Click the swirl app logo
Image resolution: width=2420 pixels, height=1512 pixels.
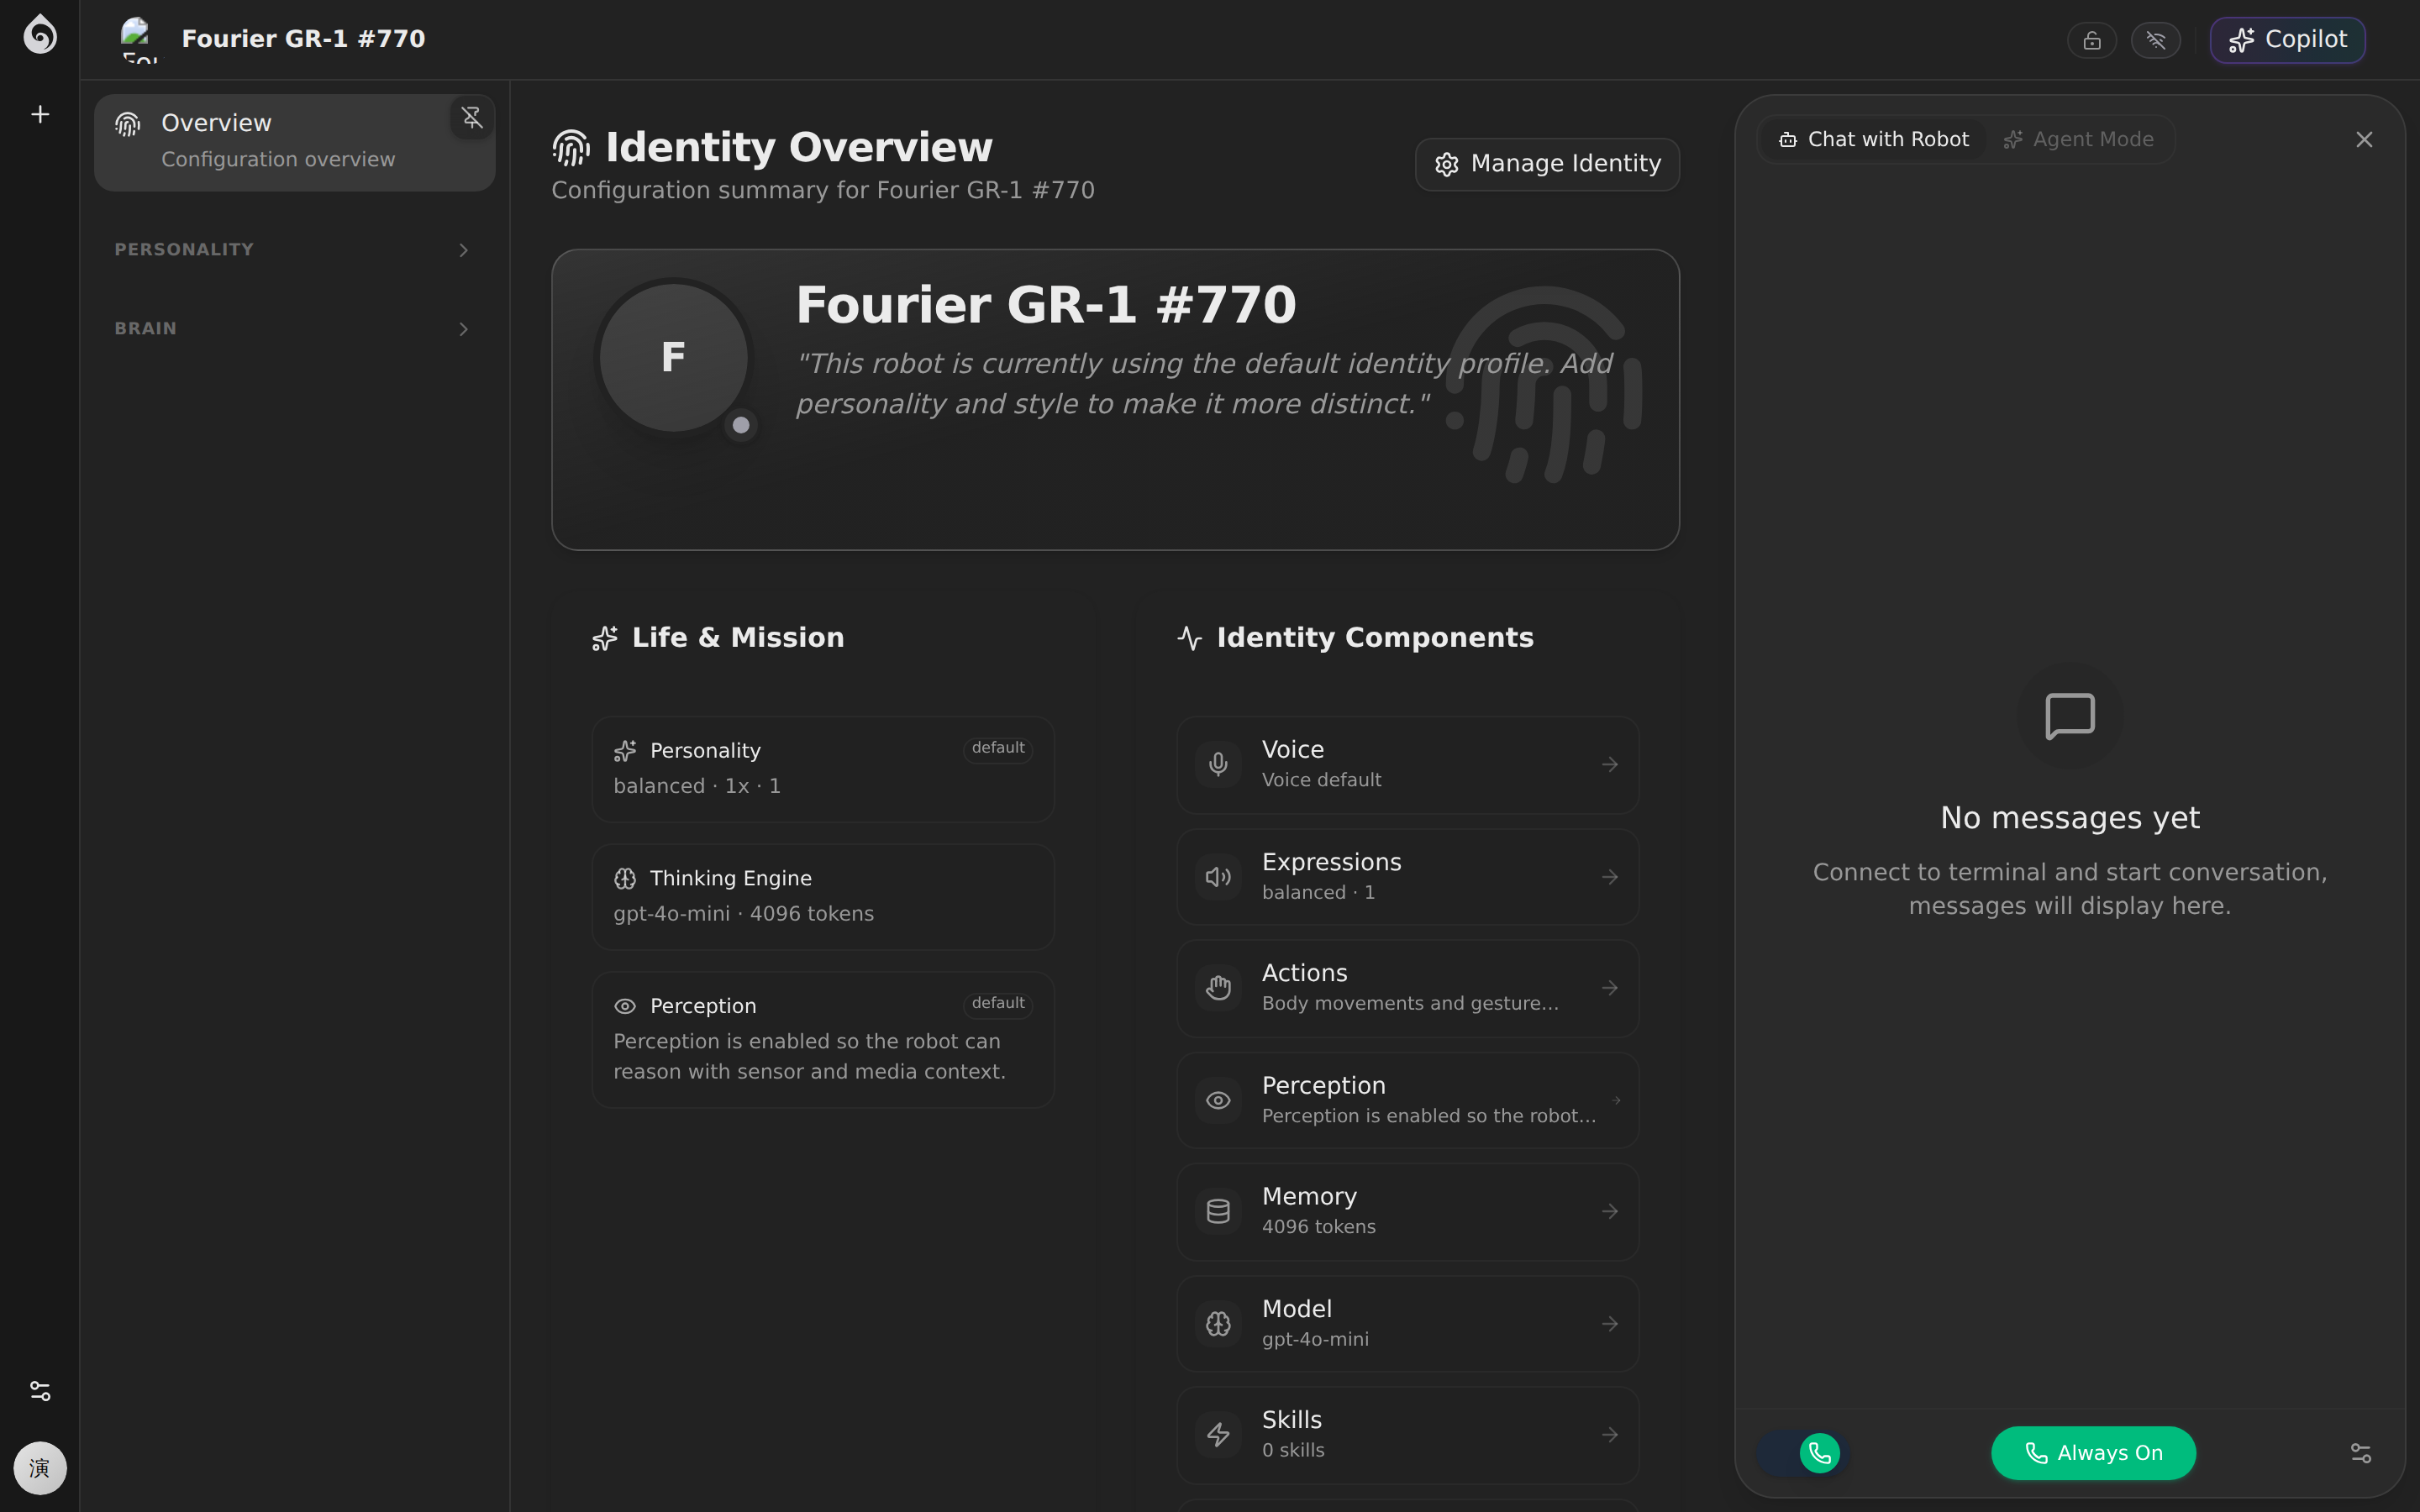(x=40, y=35)
